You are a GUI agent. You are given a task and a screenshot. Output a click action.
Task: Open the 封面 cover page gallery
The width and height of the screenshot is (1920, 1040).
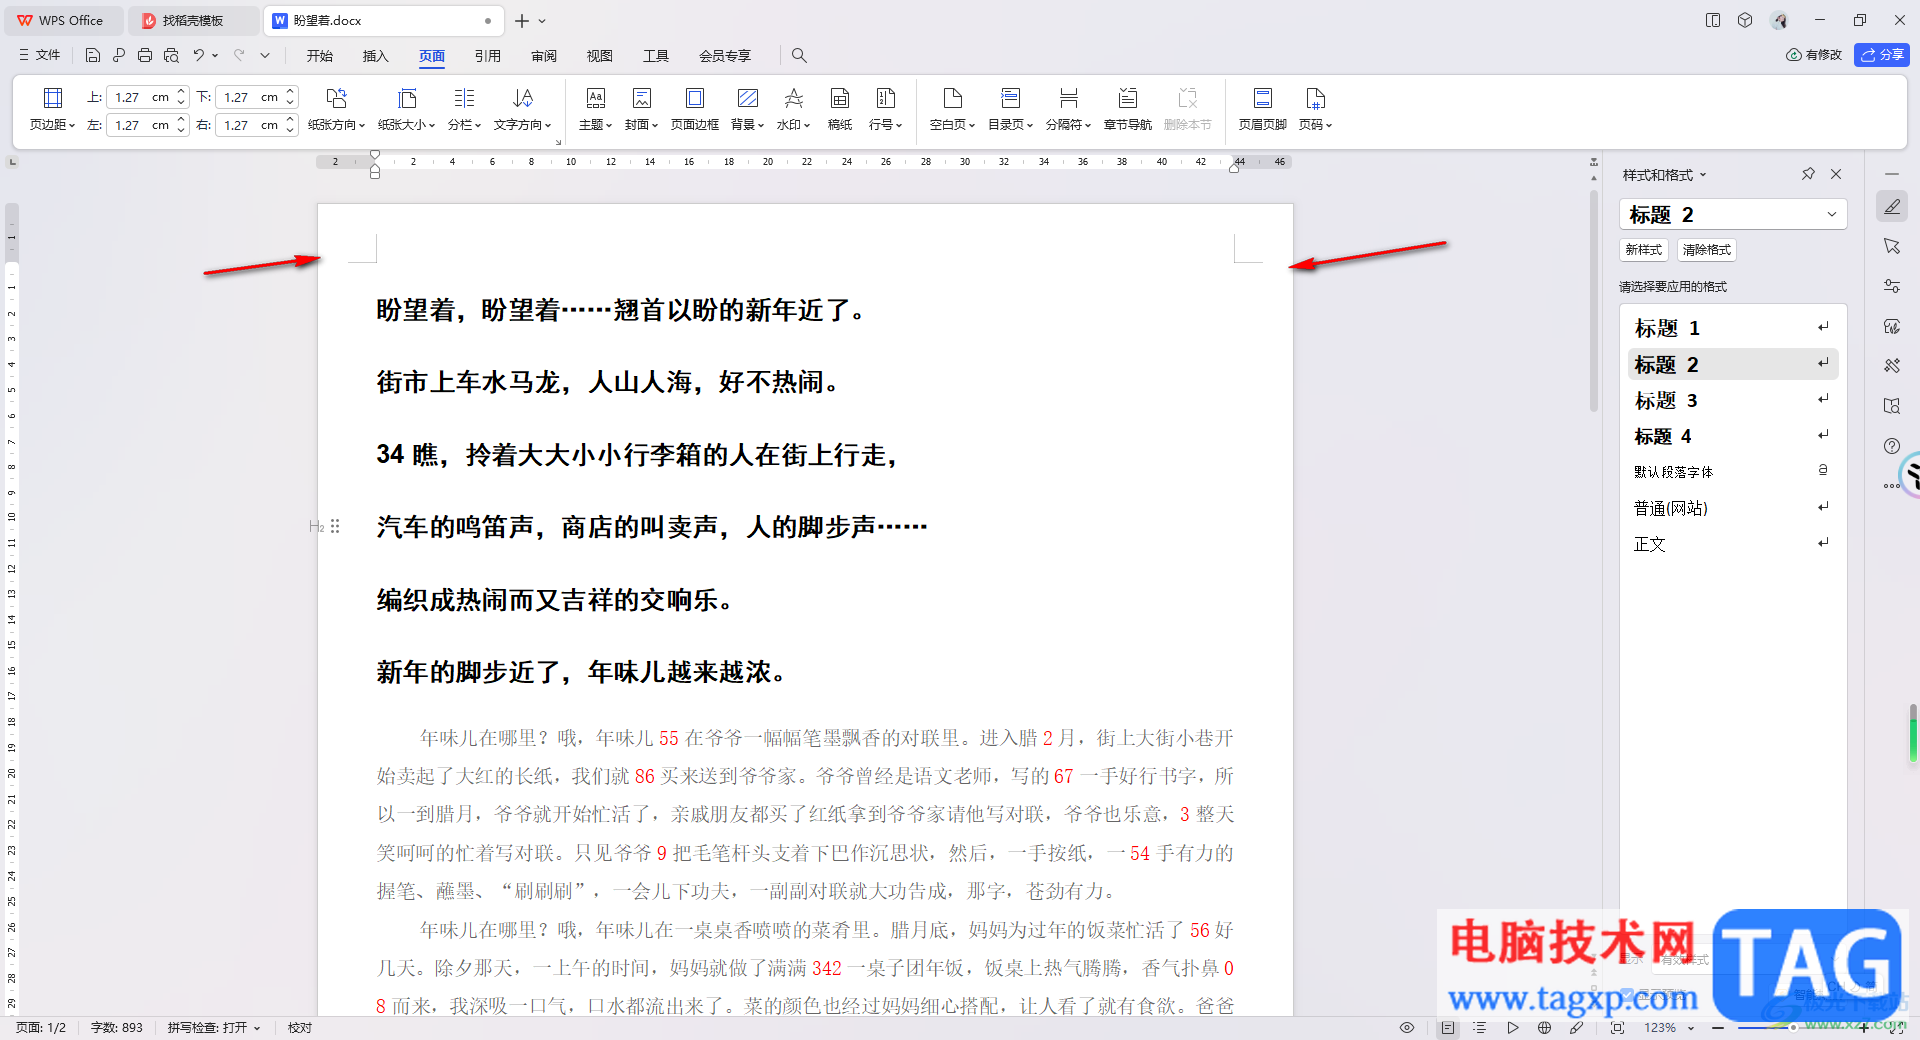click(641, 109)
